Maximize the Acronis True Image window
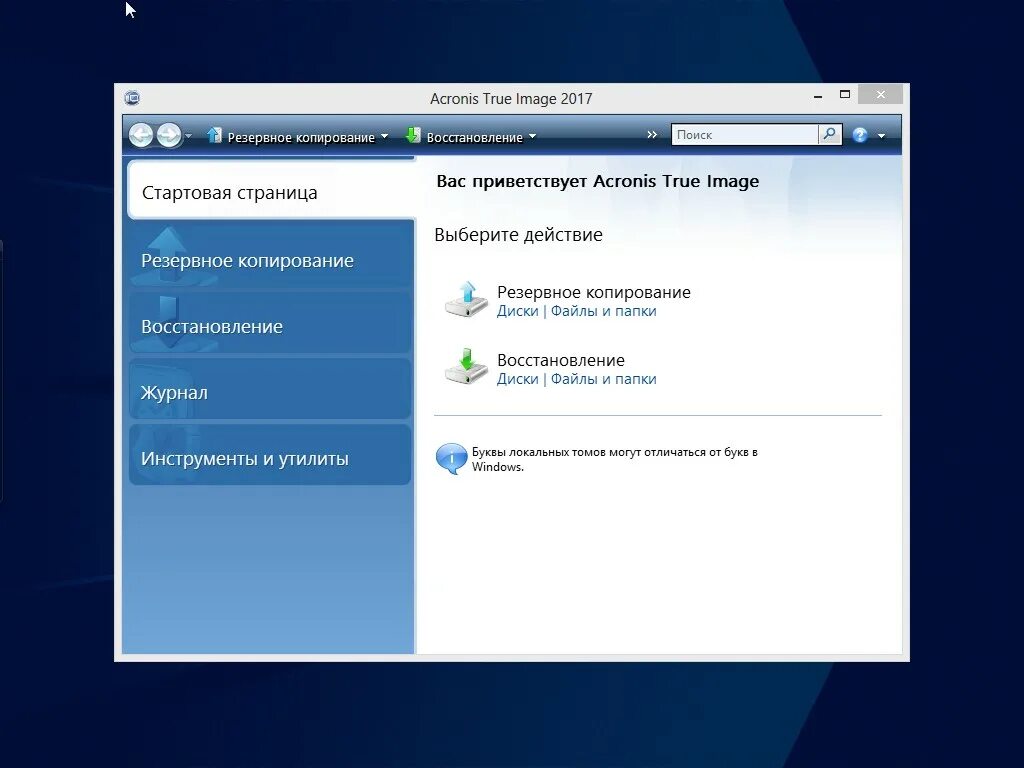This screenshot has height=768, width=1024. pyautogui.click(x=844, y=95)
